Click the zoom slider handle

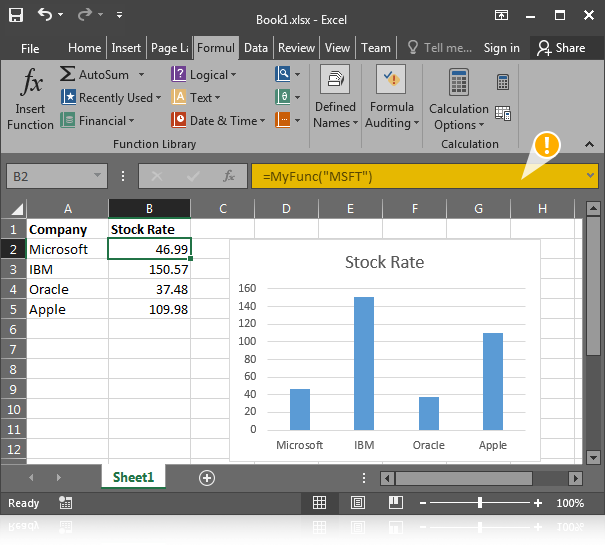pos(480,503)
